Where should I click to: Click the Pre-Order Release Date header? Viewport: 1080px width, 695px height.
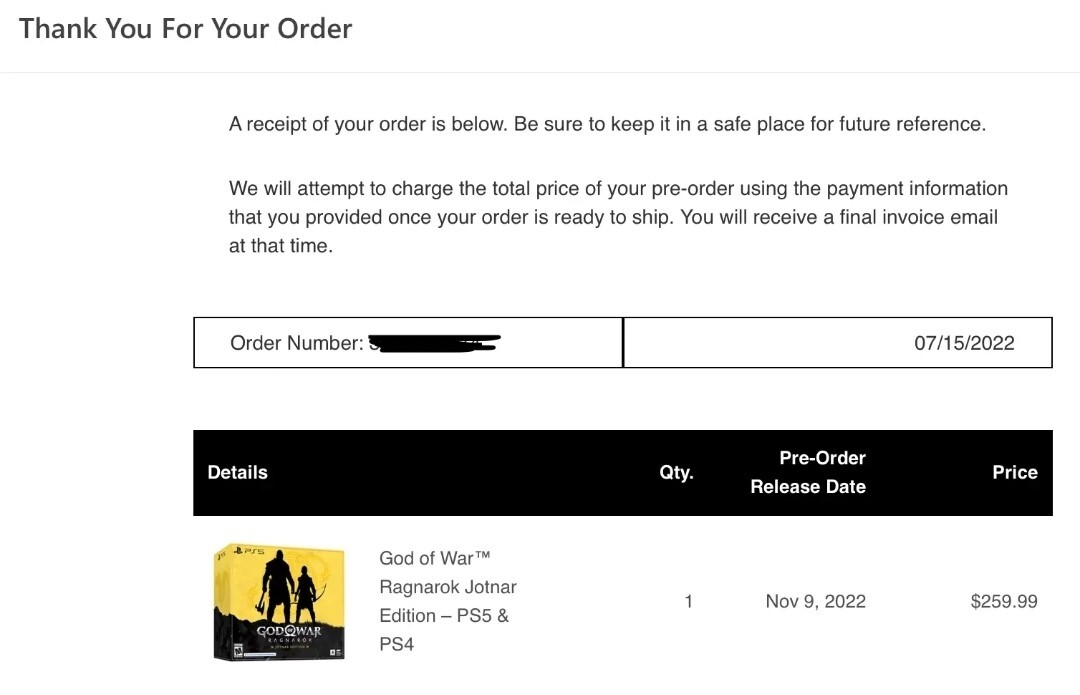point(809,473)
